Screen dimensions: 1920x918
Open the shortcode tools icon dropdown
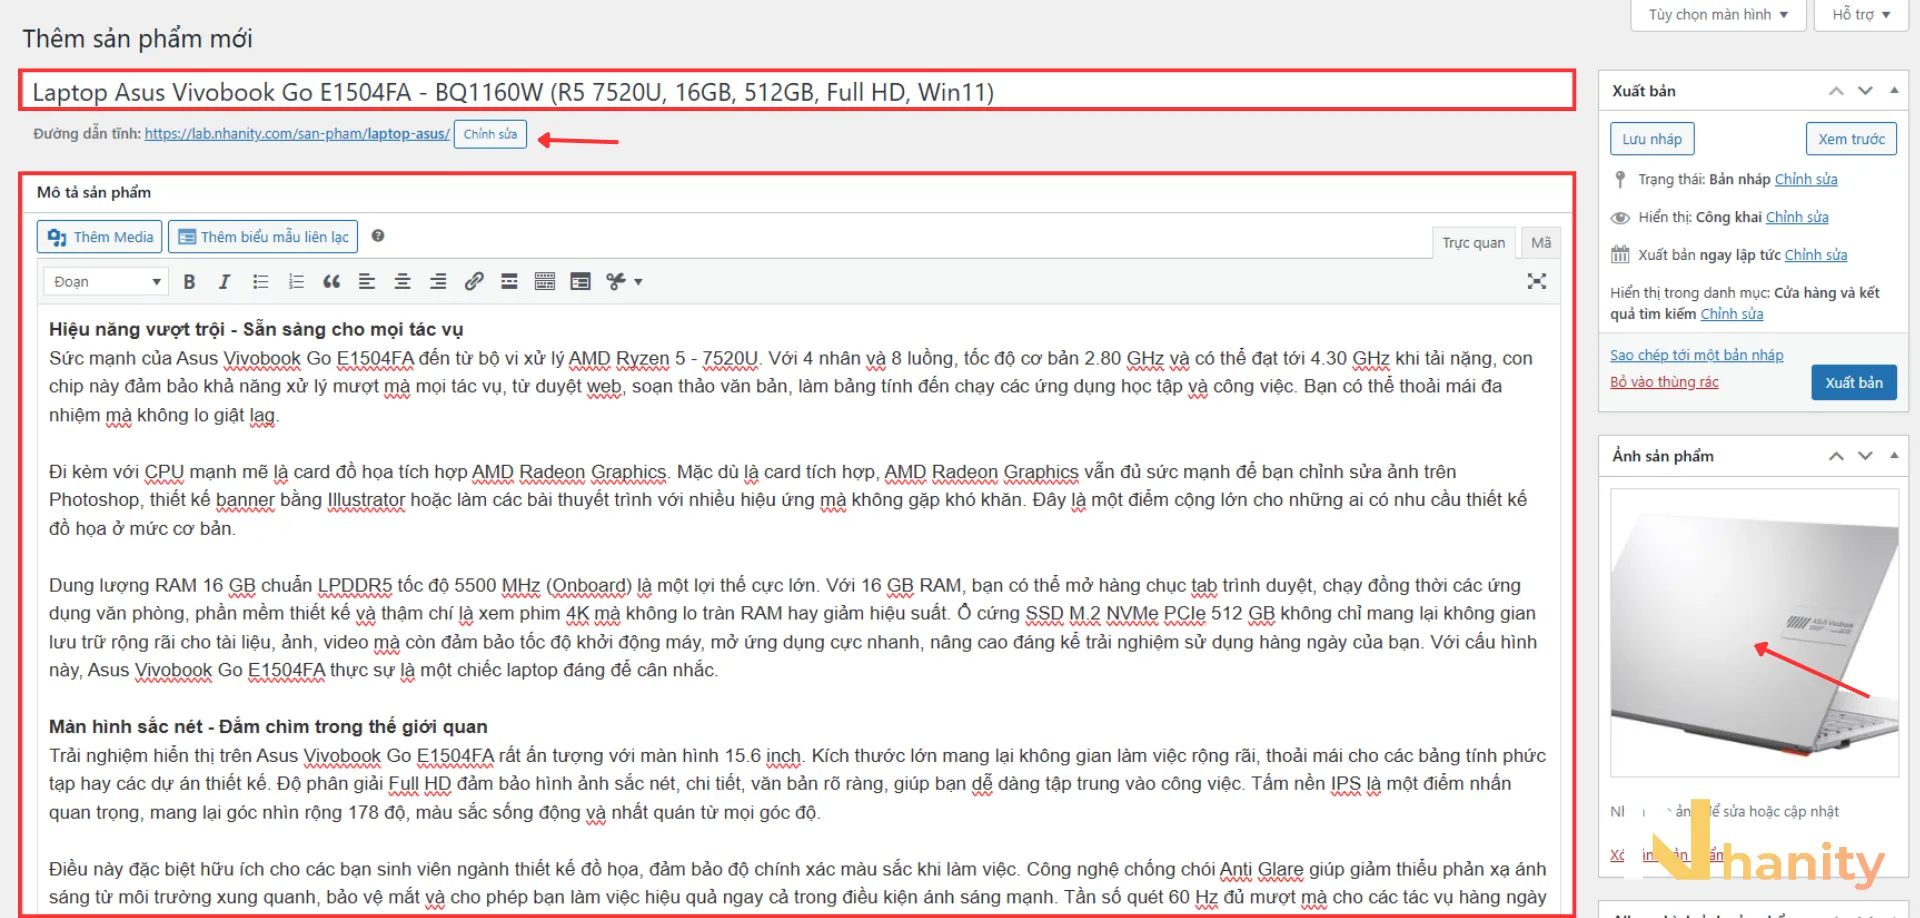pyautogui.click(x=624, y=282)
